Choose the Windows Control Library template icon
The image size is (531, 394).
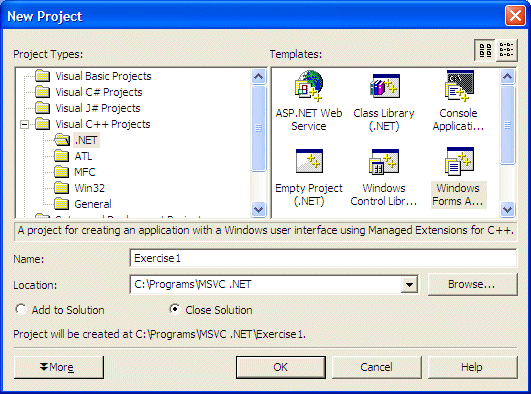coord(384,162)
